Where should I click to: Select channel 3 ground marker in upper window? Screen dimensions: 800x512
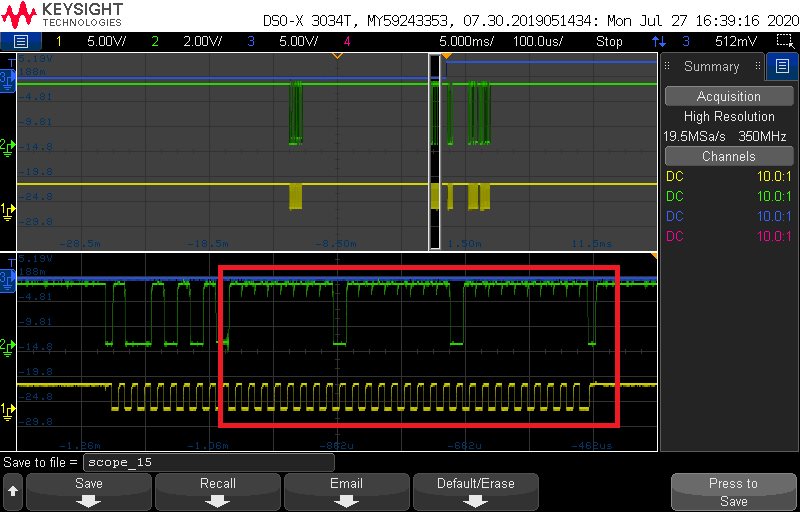point(8,81)
